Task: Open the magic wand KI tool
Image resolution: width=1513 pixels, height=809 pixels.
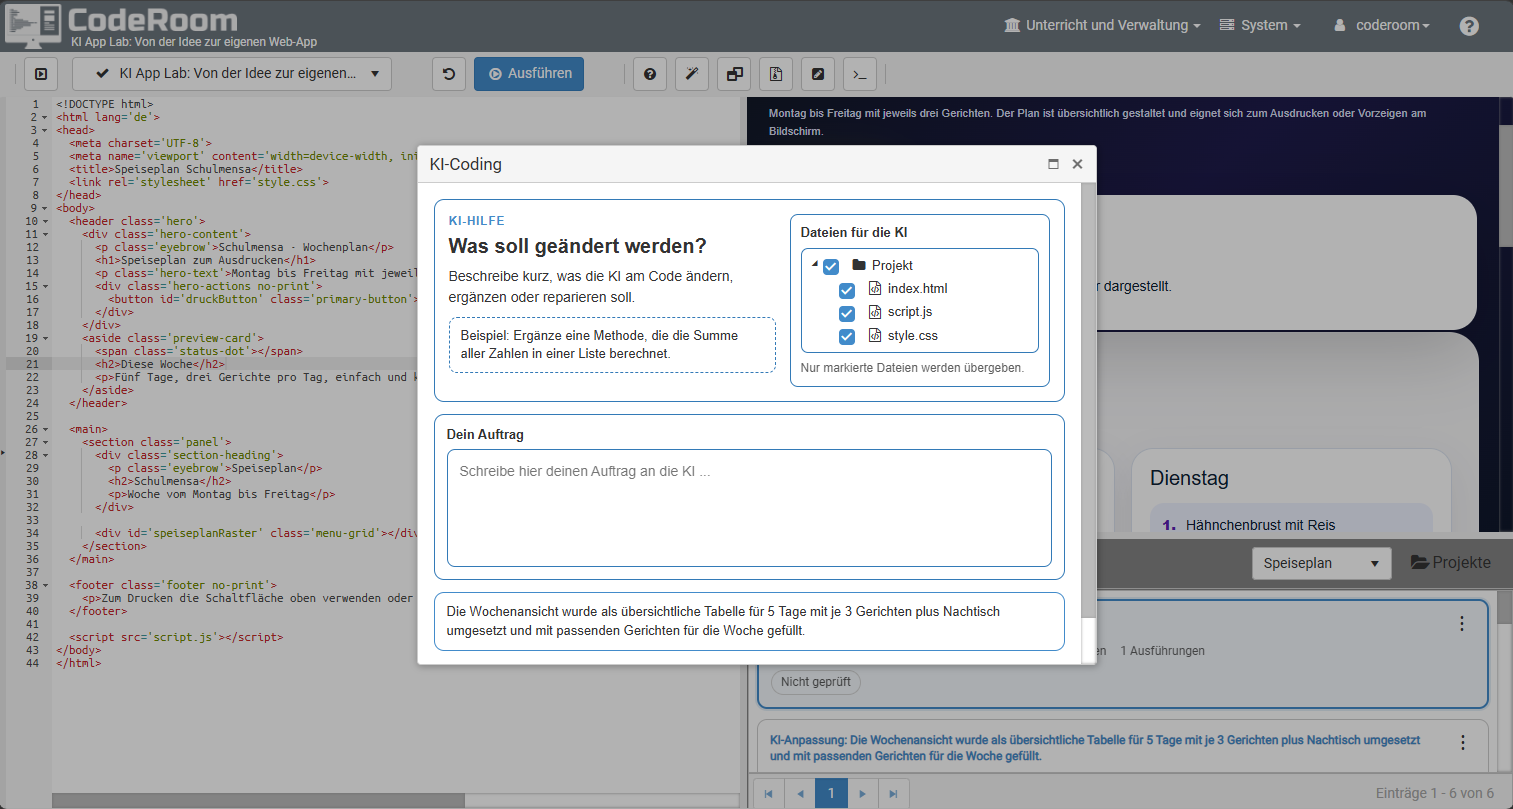Action: click(x=692, y=74)
